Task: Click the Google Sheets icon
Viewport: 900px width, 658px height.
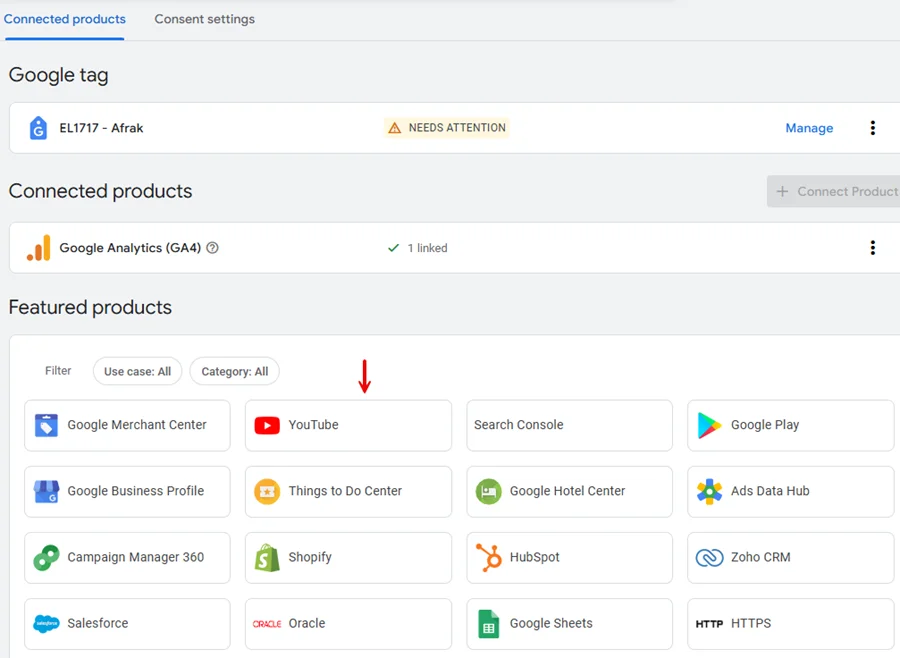Action: pos(488,624)
